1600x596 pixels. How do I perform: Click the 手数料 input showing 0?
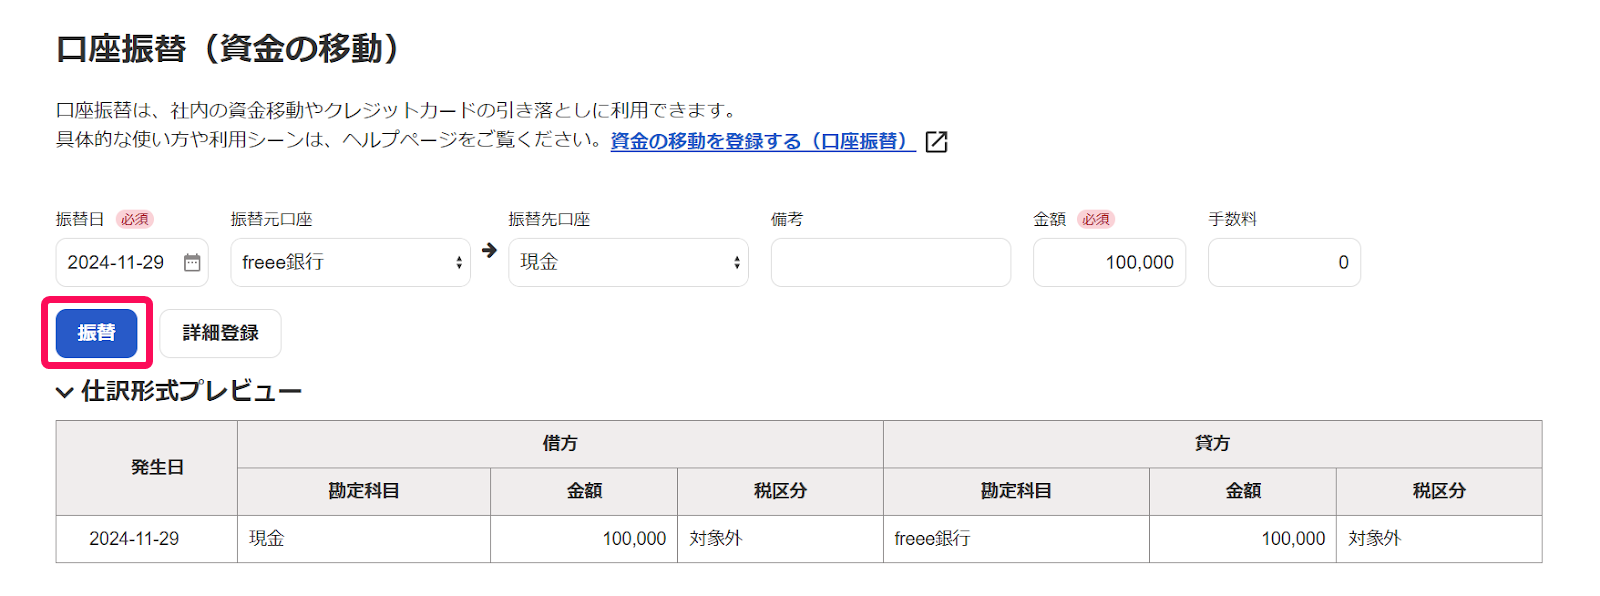coord(1284,263)
